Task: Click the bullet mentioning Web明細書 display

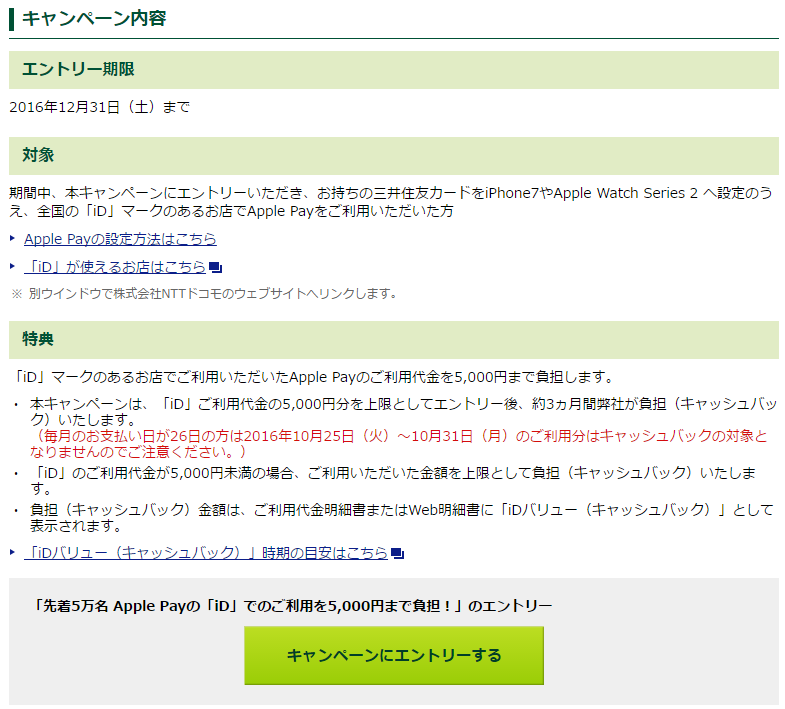Action: pos(402,518)
